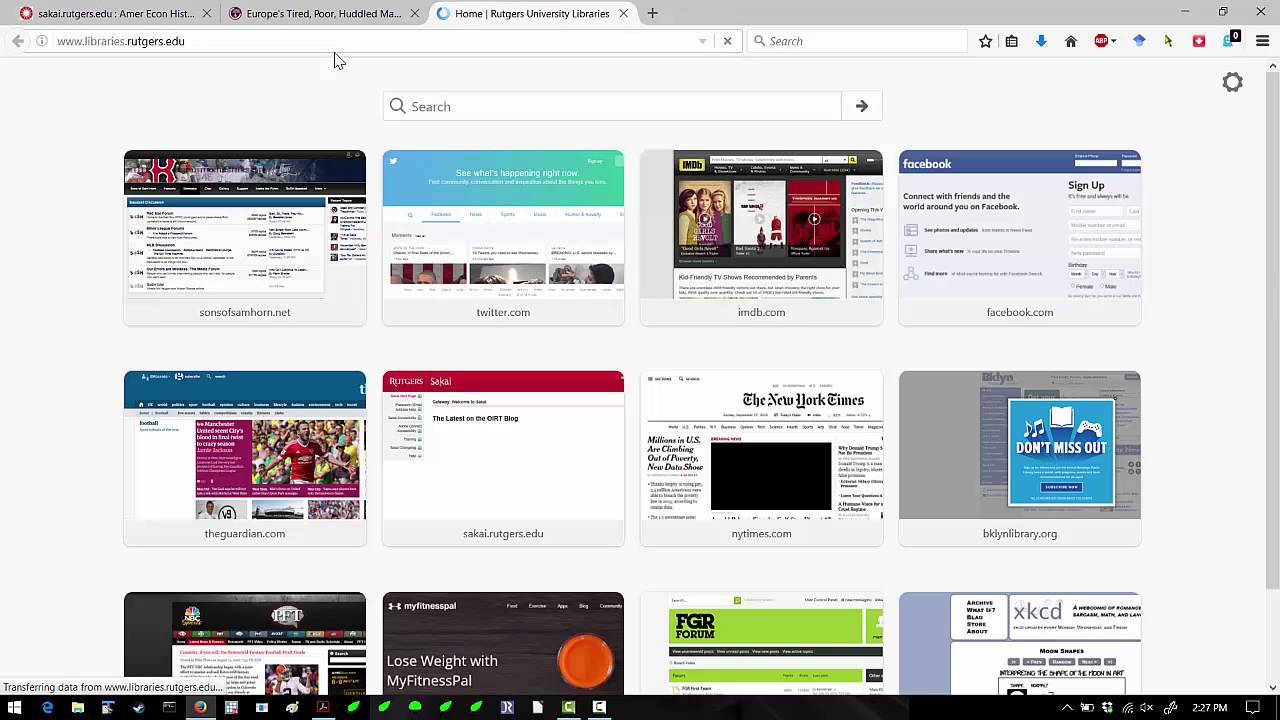Close the Europe's Tired, Poor tab
The width and height of the screenshot is (1280, 720).
415,14
